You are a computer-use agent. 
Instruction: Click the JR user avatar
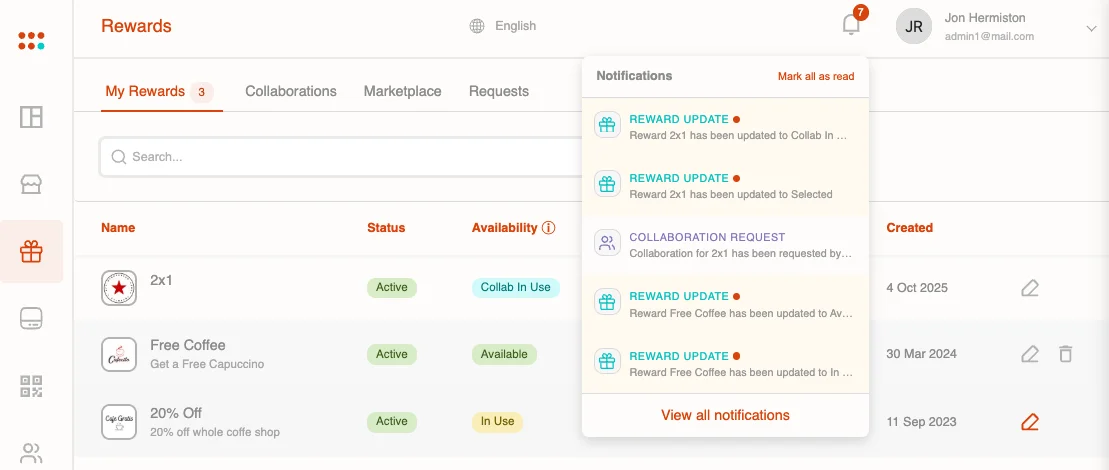pos(914,27)
